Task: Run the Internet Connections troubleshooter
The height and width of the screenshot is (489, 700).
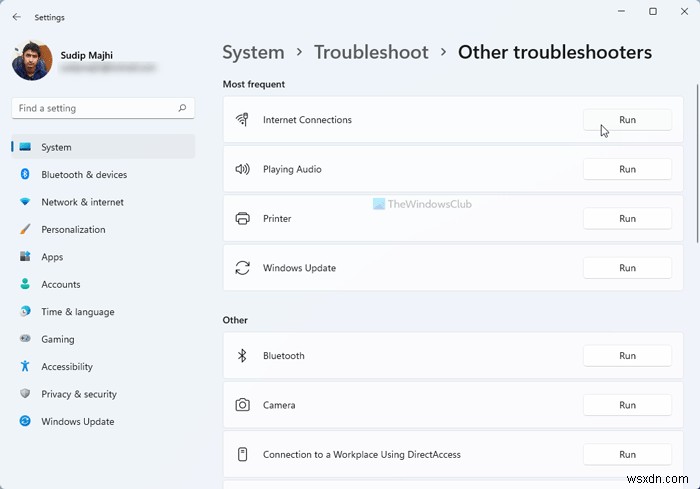Action: coord(627,120)
